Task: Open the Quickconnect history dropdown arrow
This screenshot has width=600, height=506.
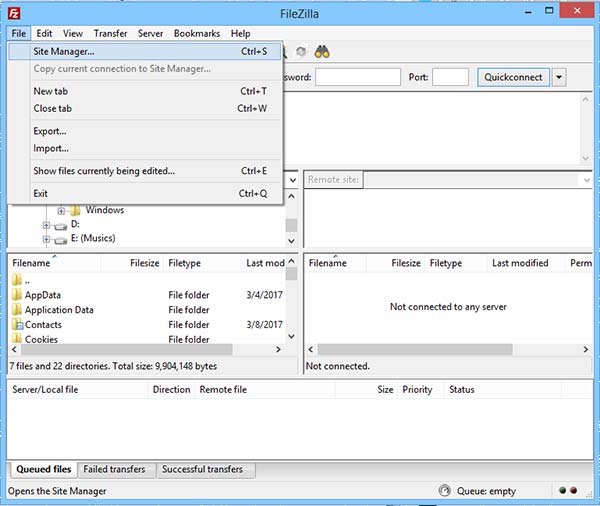Action: click(559, 77)
